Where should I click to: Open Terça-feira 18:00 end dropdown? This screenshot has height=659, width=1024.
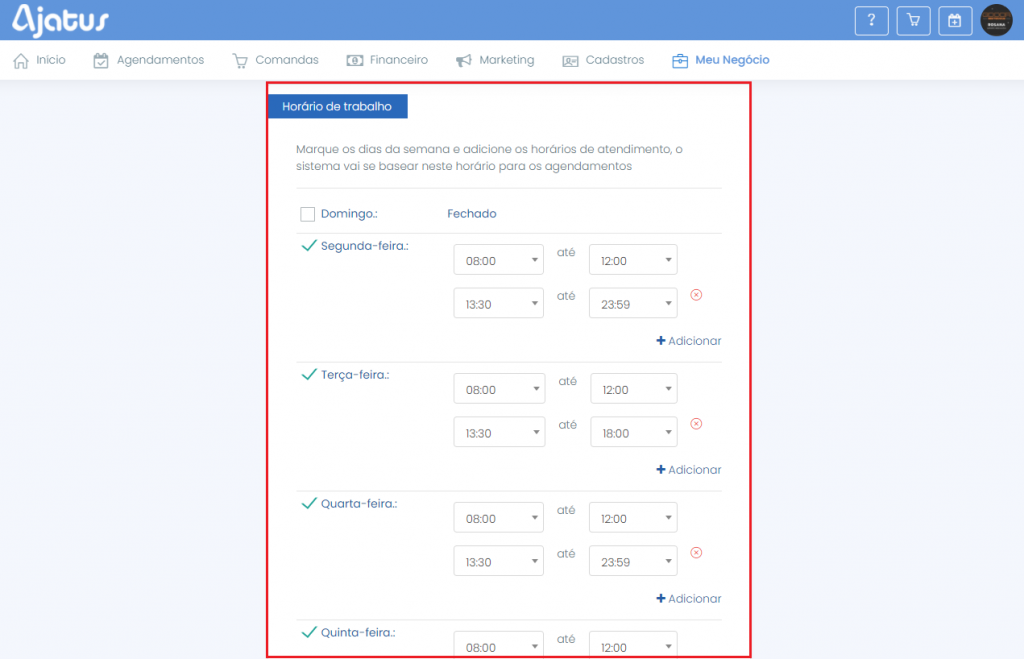click(x=633, y=432)
